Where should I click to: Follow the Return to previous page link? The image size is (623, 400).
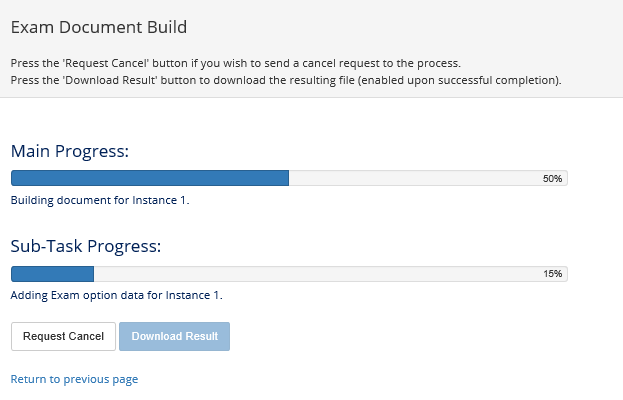point(74,379)
